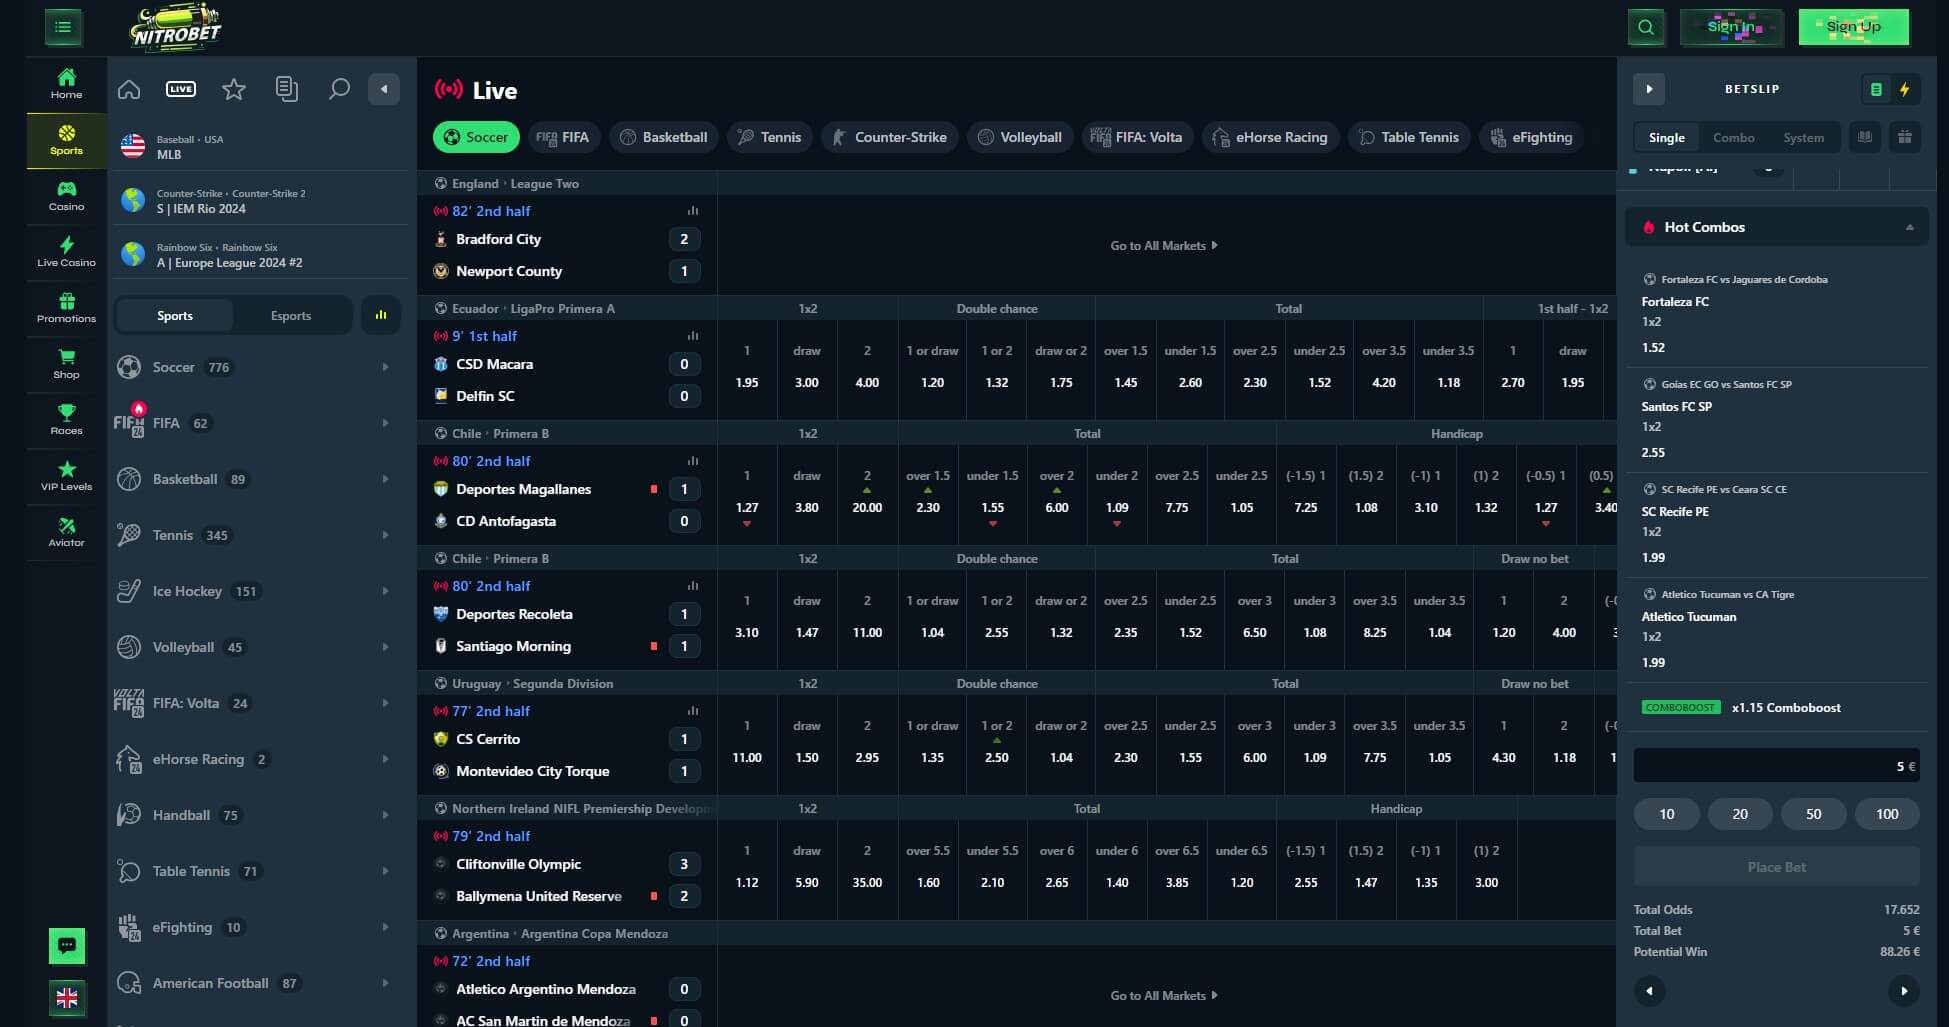Set stake to 10 quick button
Image resolution: width=1949 pixels, height=1027 pixels.
1667,814
